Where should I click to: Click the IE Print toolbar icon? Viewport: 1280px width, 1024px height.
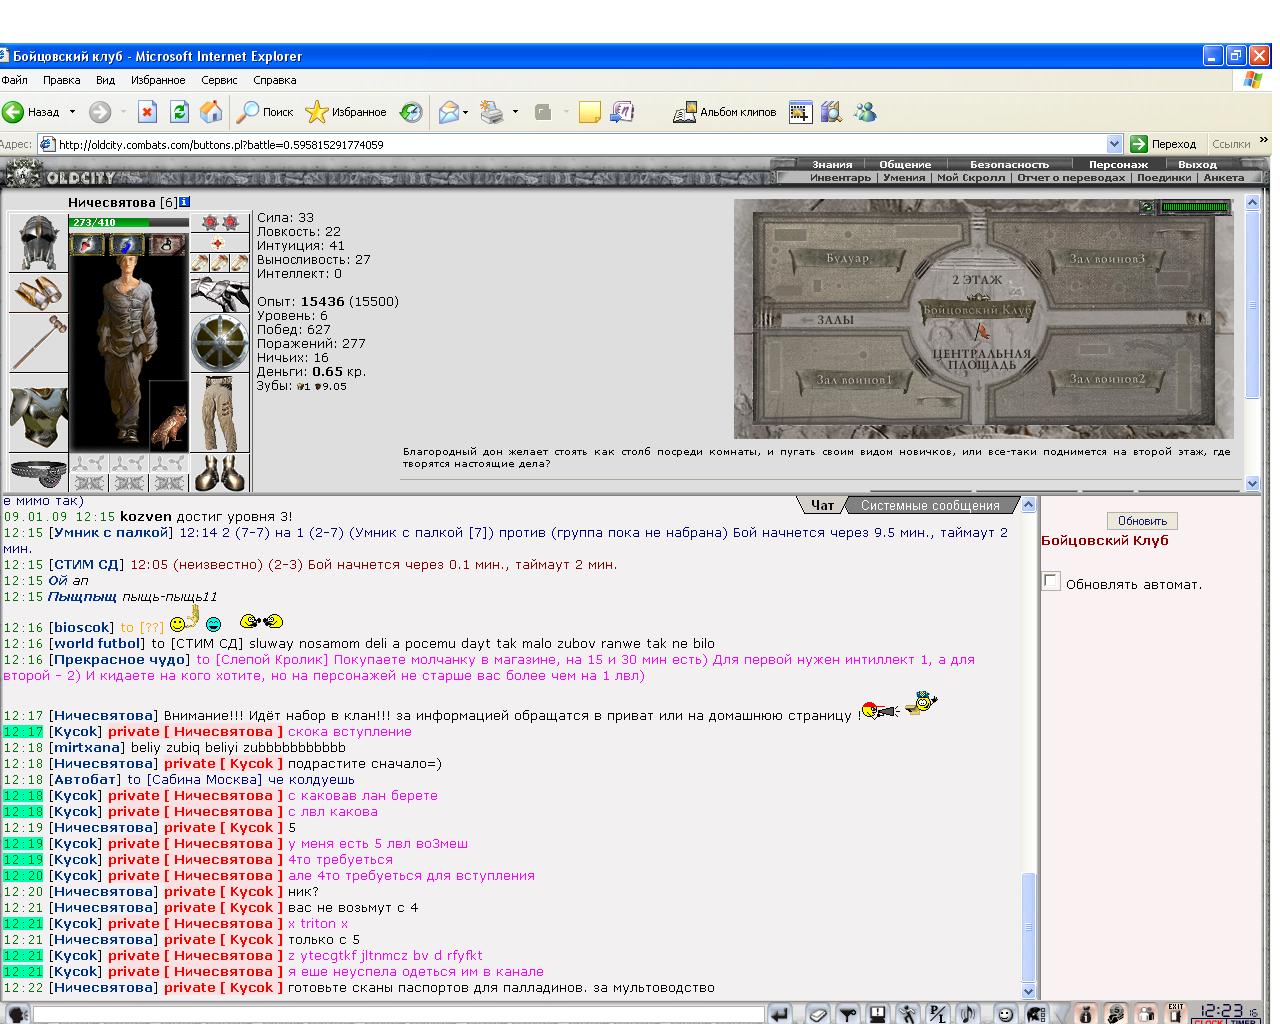[x=491, y=112]
